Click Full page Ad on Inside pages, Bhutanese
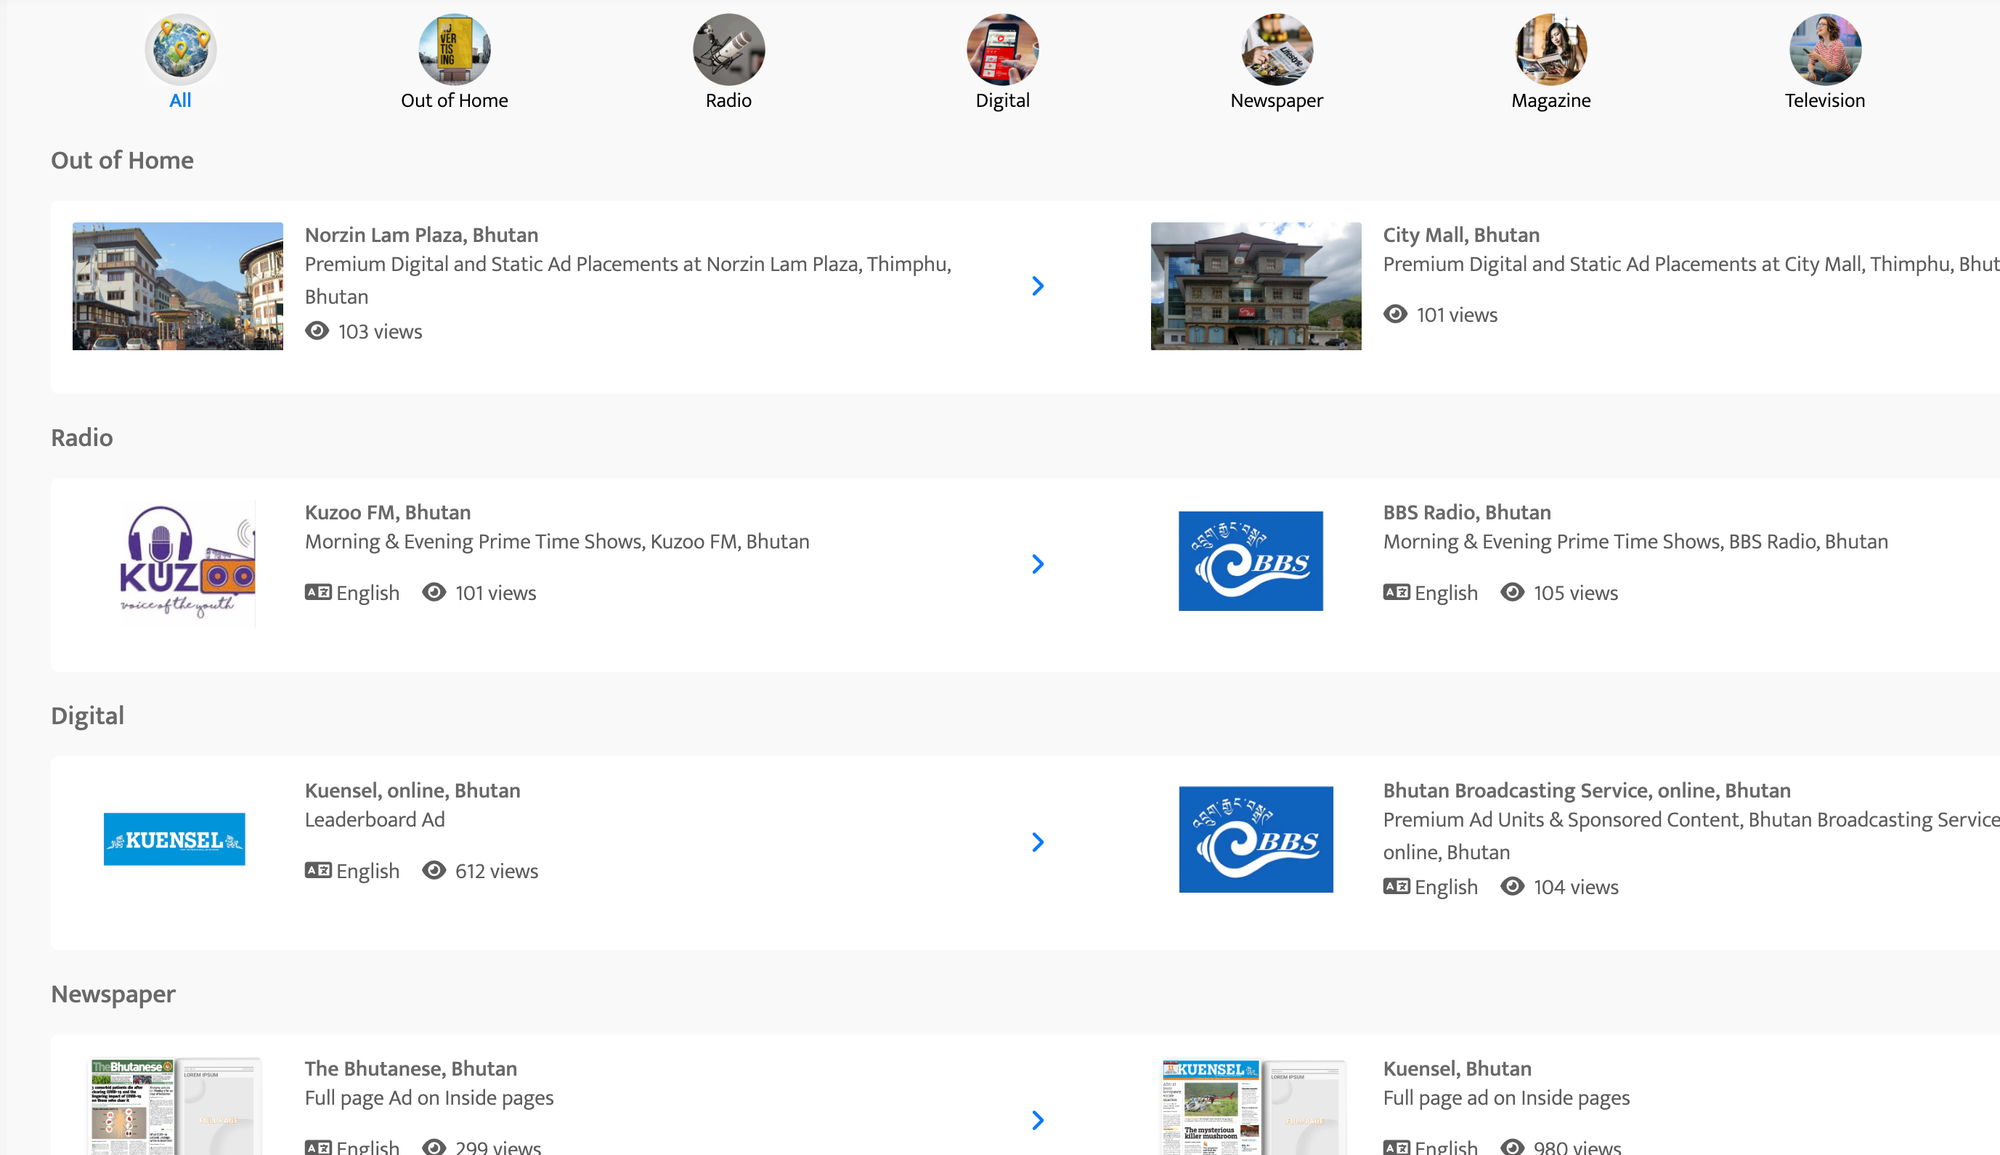 tap(429, 1098)
